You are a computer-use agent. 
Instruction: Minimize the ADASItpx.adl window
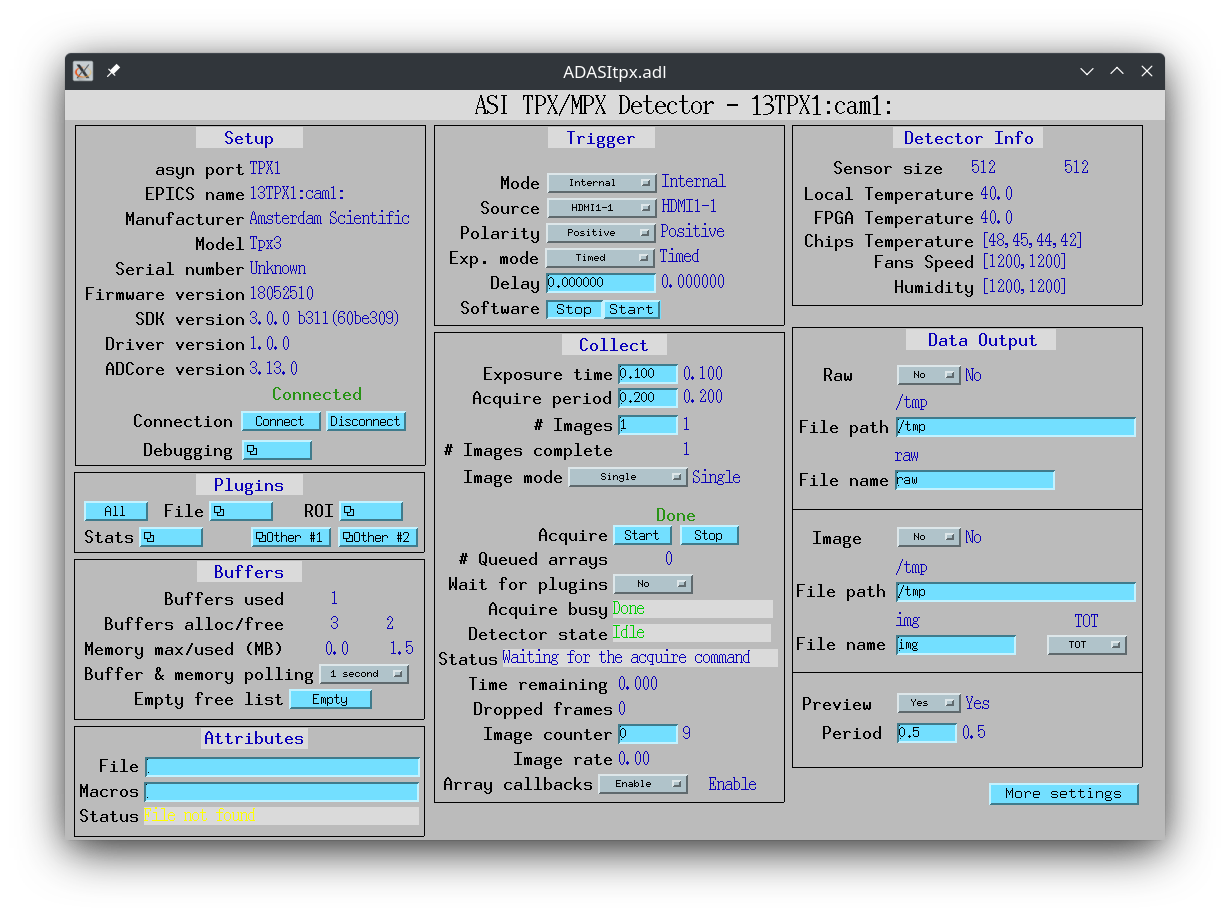pyautogui.click(x=1087, y=71)
